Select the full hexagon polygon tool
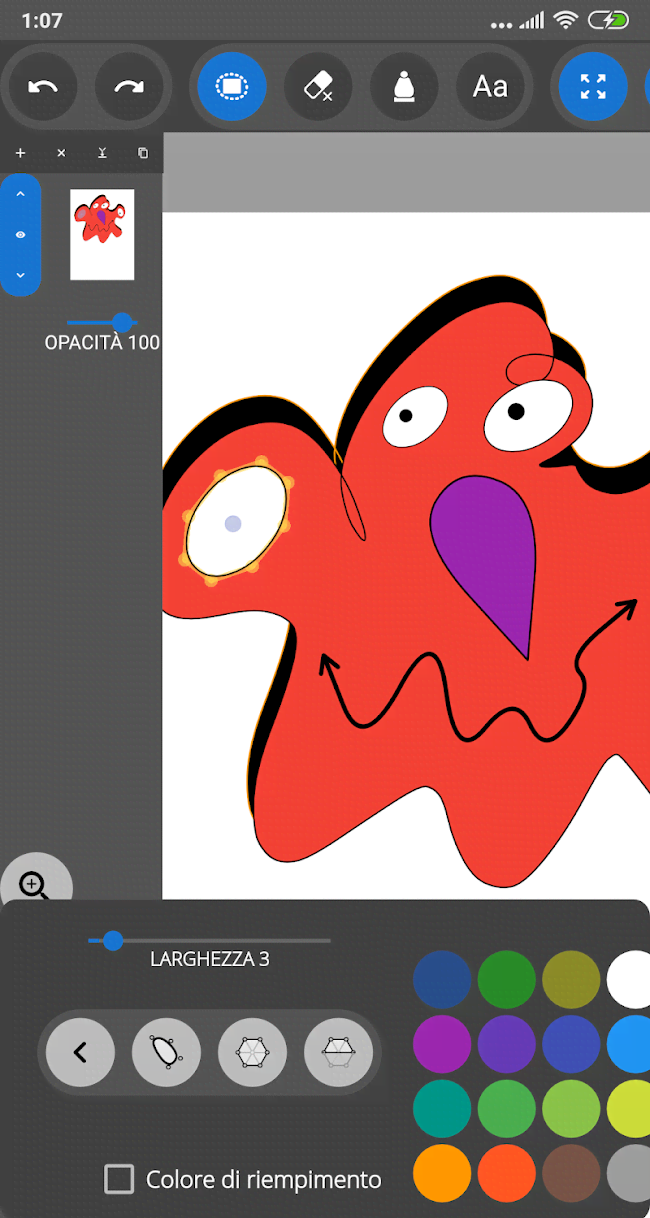 252,1052
